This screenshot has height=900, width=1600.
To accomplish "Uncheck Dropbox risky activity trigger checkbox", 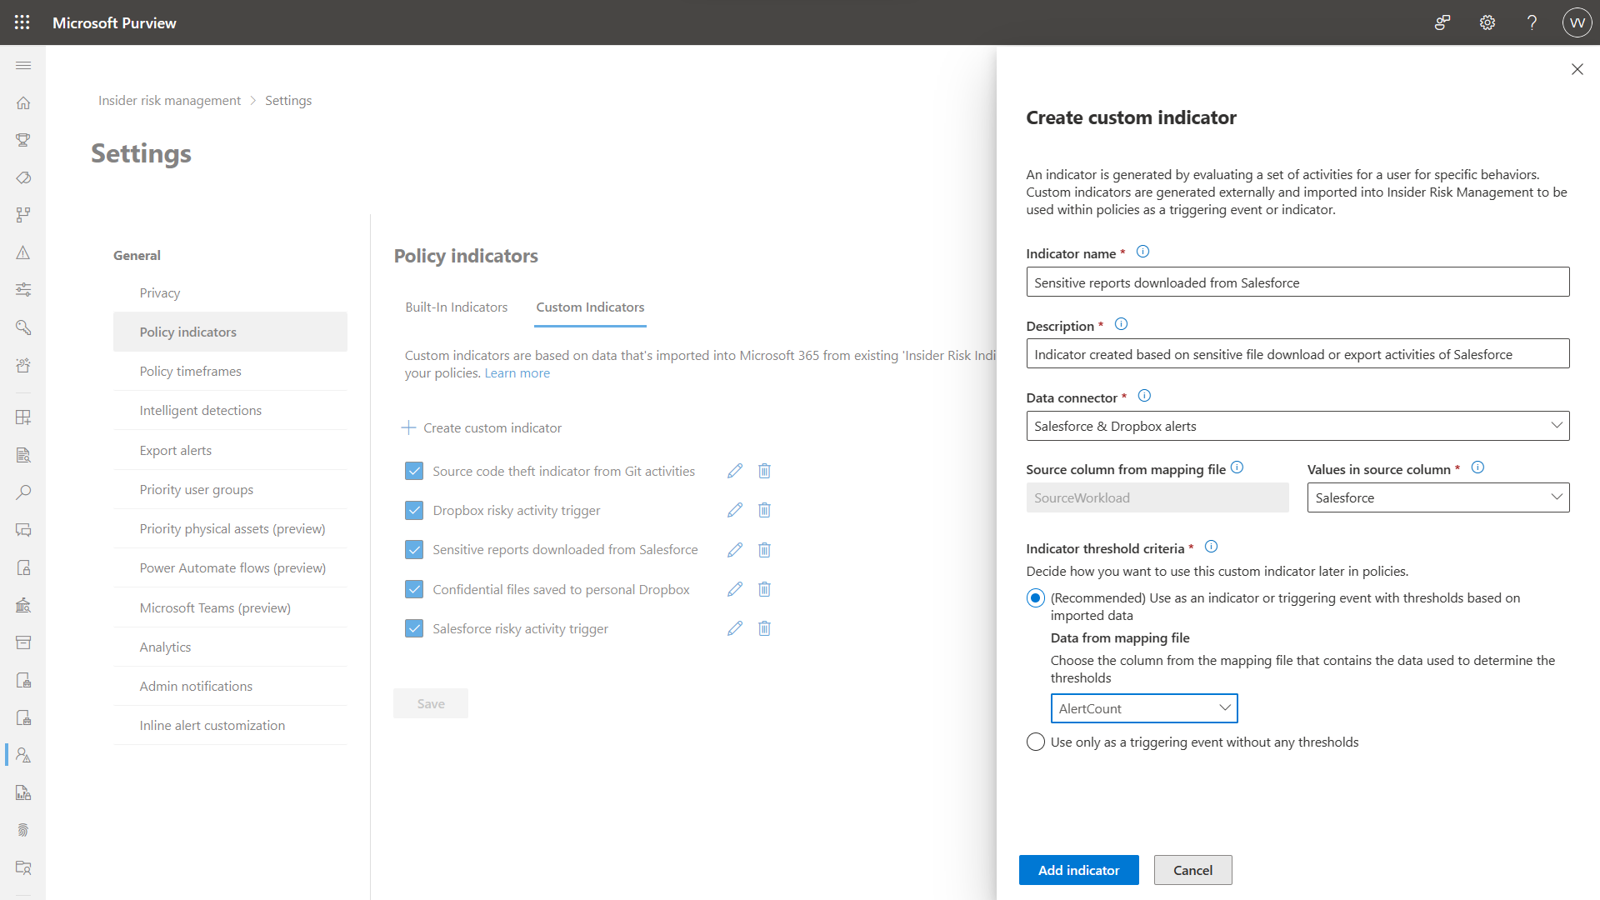I will tap(414, 510).
